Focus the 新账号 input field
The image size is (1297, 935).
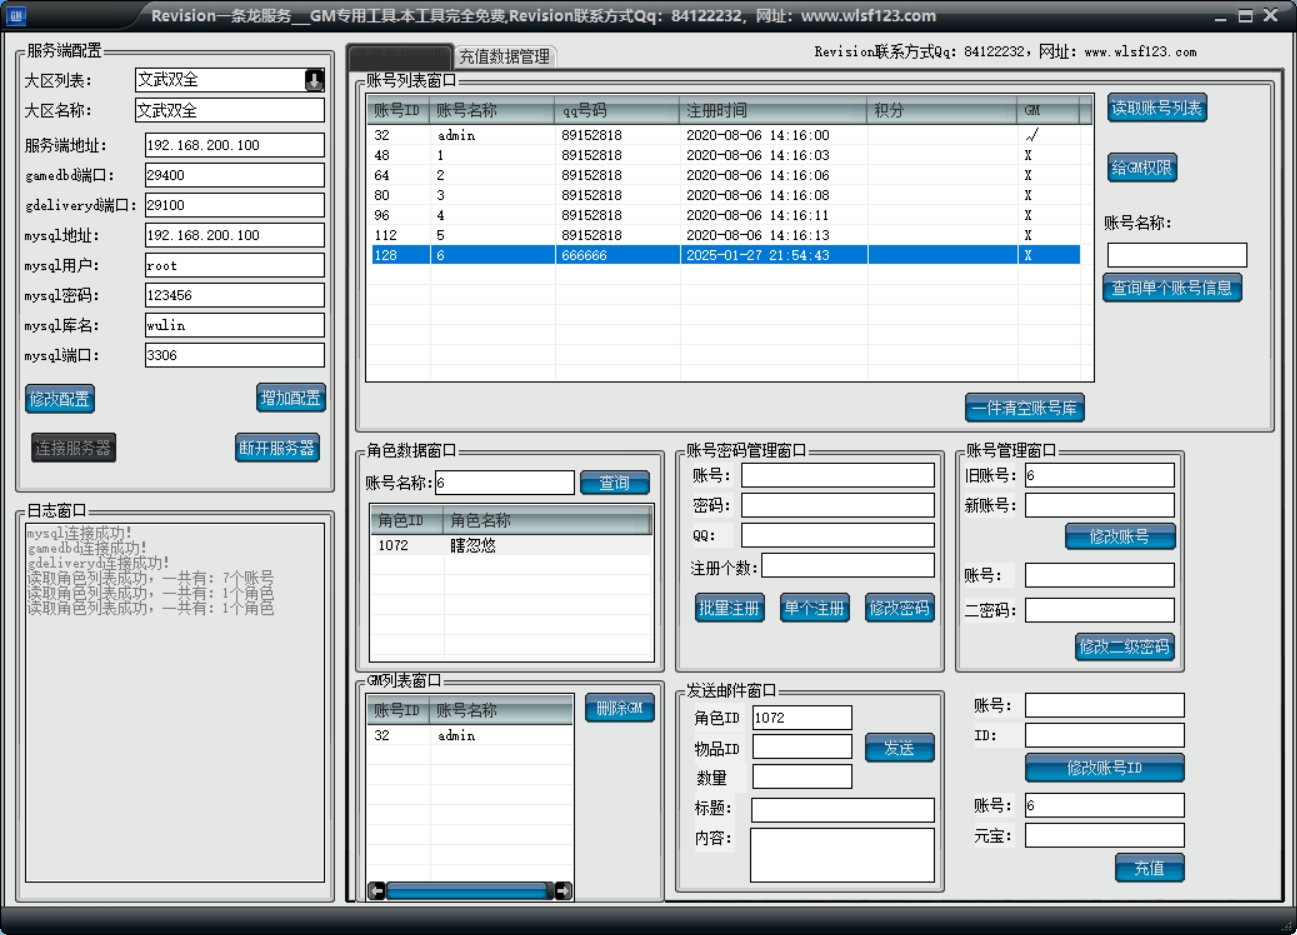click(1100, 505)
